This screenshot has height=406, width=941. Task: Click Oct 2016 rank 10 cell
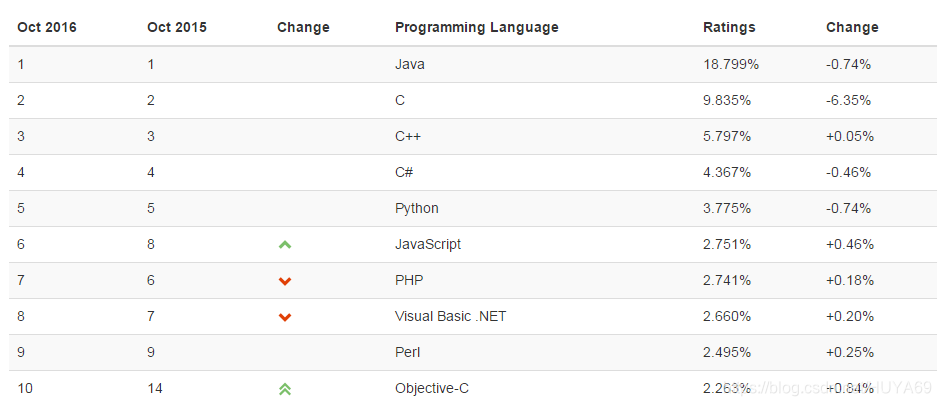(x=25, y=388)
